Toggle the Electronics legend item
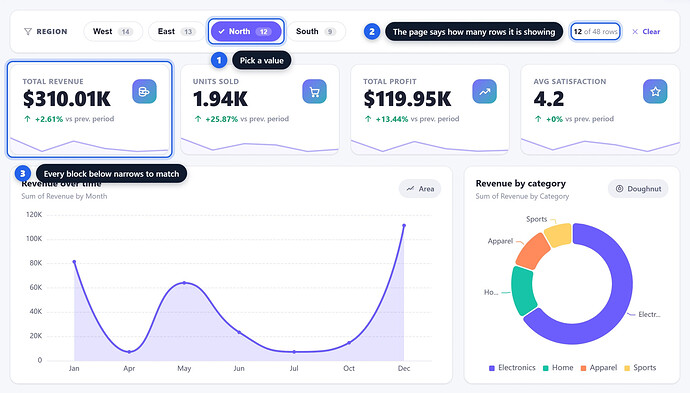The image size is (690, 393). pos(512,367)
